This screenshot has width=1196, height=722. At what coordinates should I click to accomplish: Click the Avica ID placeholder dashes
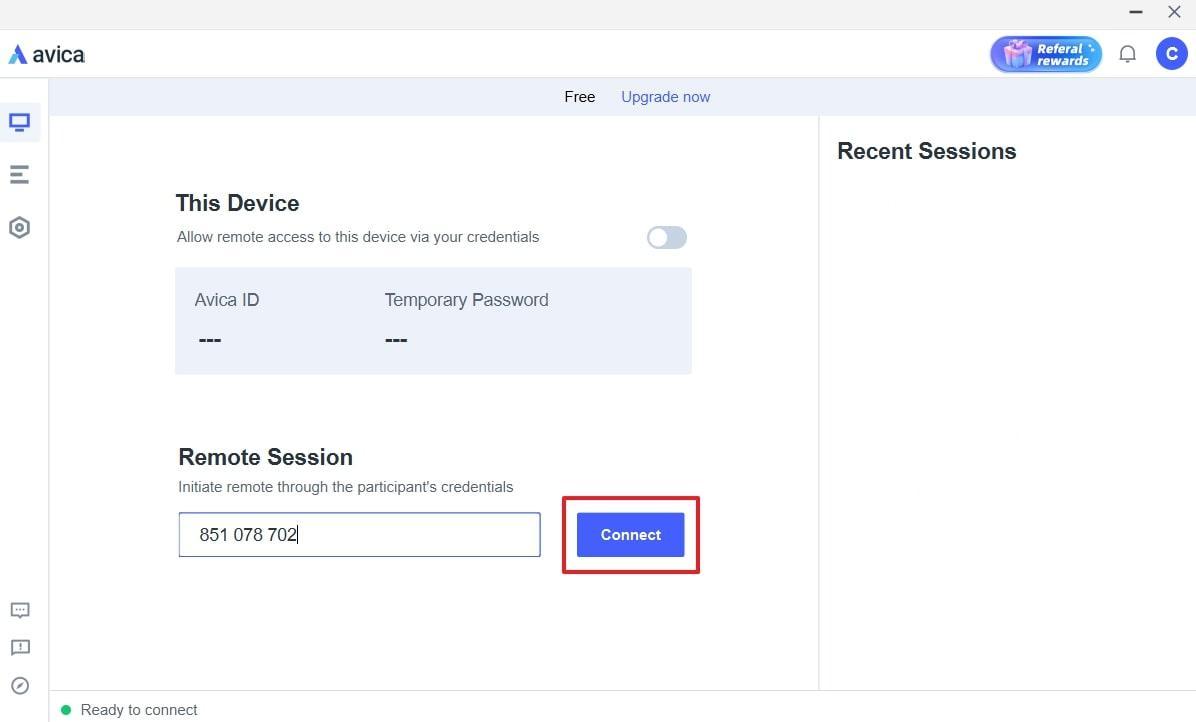pos(209,339)
